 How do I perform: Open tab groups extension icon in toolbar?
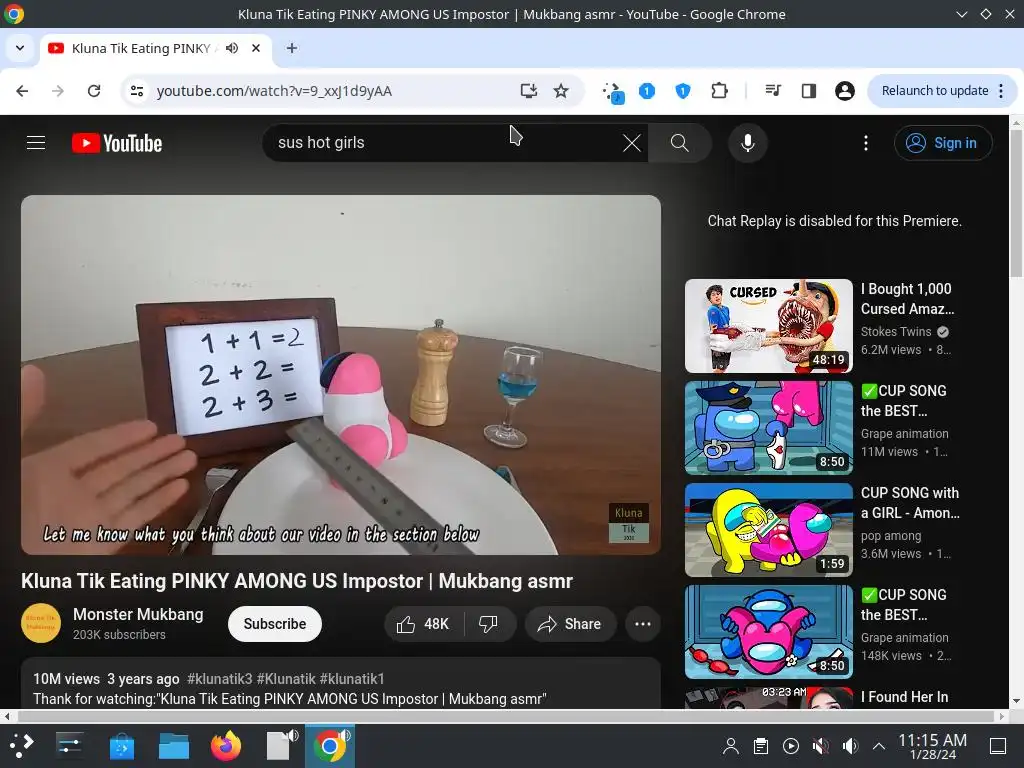coord(613,92)
